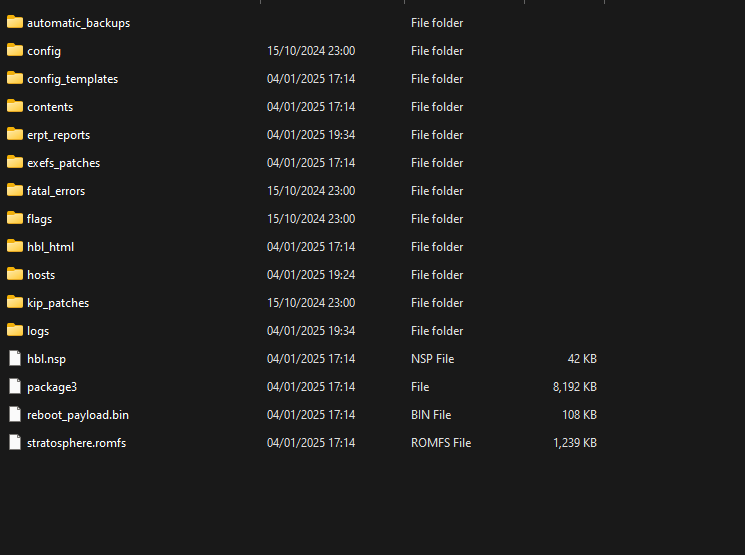Select the hbl.nsp file icon

[x=15, y=358]
